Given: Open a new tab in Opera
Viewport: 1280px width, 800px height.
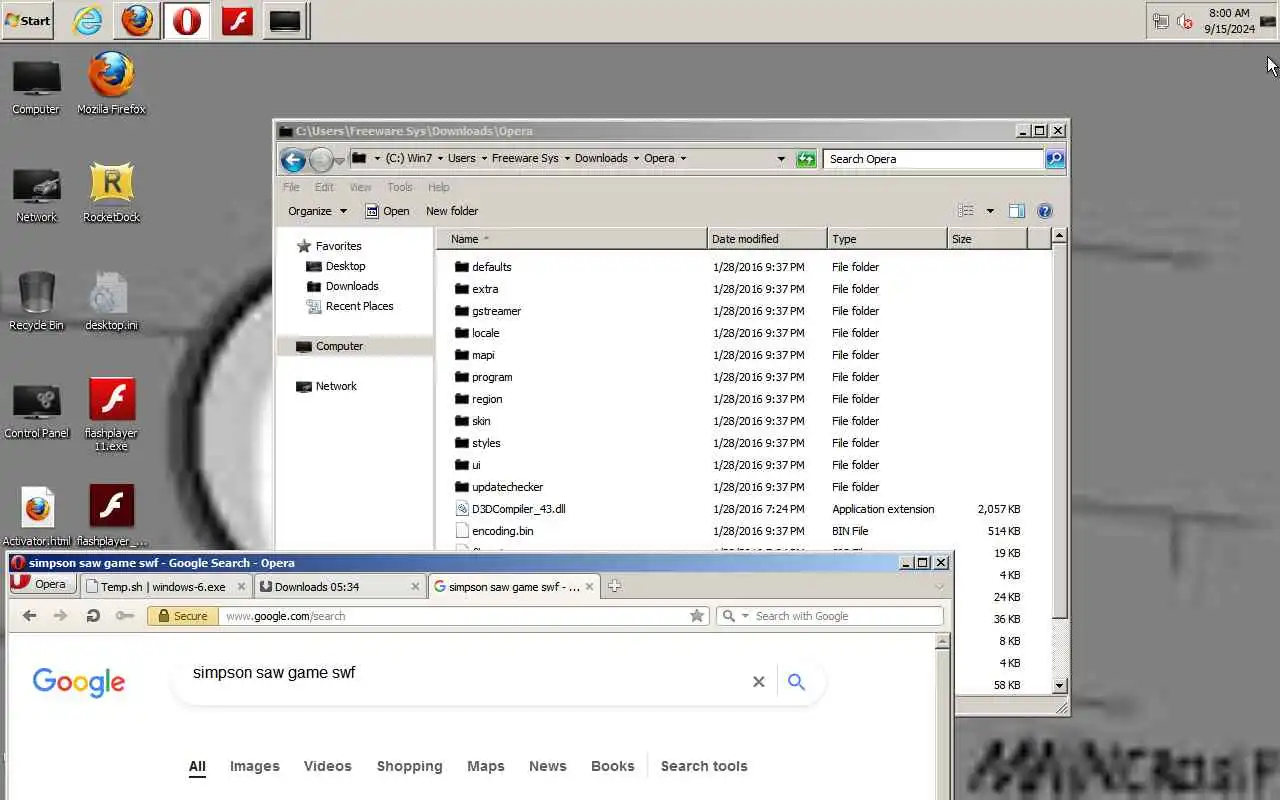Looking at the screenshot, I should tap(614, 586).
